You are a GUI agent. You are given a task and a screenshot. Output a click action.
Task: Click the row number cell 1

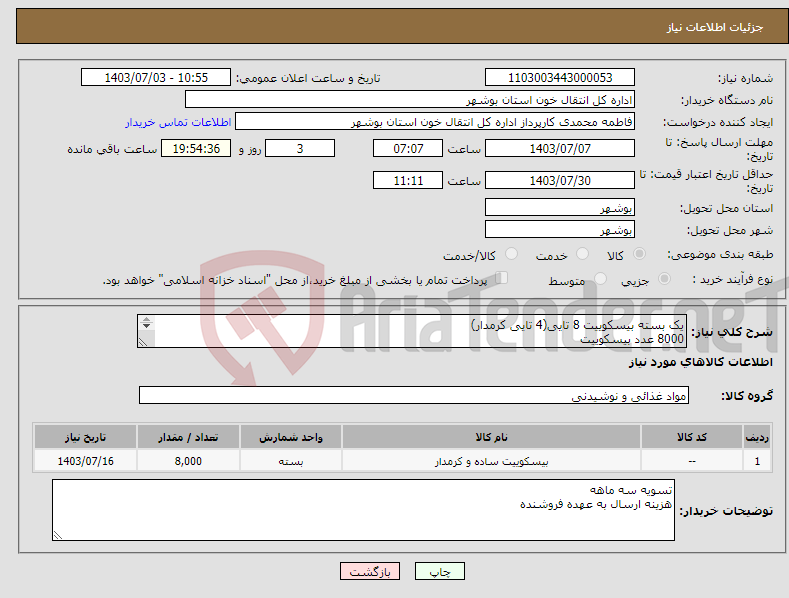[x=757, y=461]
